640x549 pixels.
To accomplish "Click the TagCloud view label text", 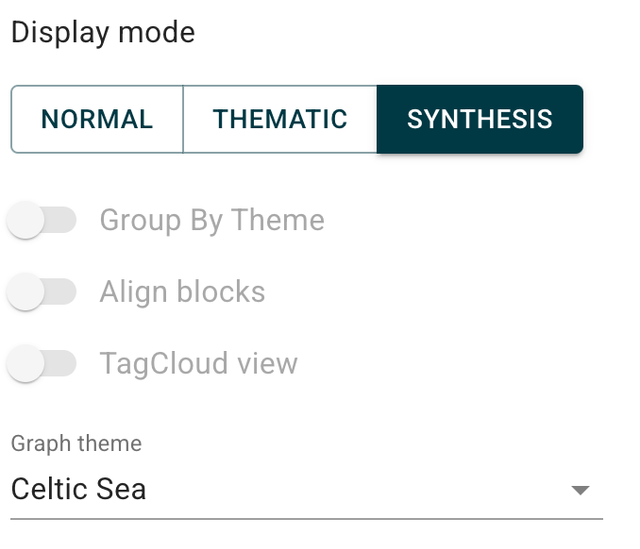I will click(198, 364).
